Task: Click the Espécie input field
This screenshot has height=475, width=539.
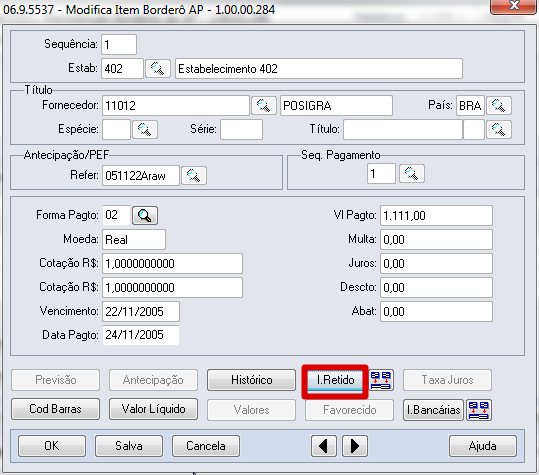Action: tap(117, 129)
